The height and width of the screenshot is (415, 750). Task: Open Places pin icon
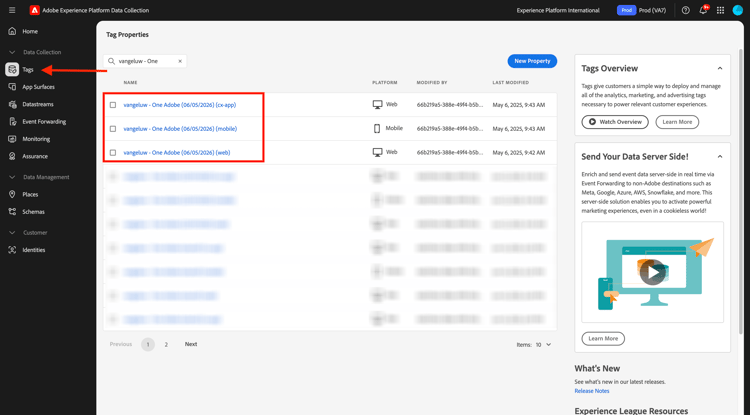click(12, 194)
